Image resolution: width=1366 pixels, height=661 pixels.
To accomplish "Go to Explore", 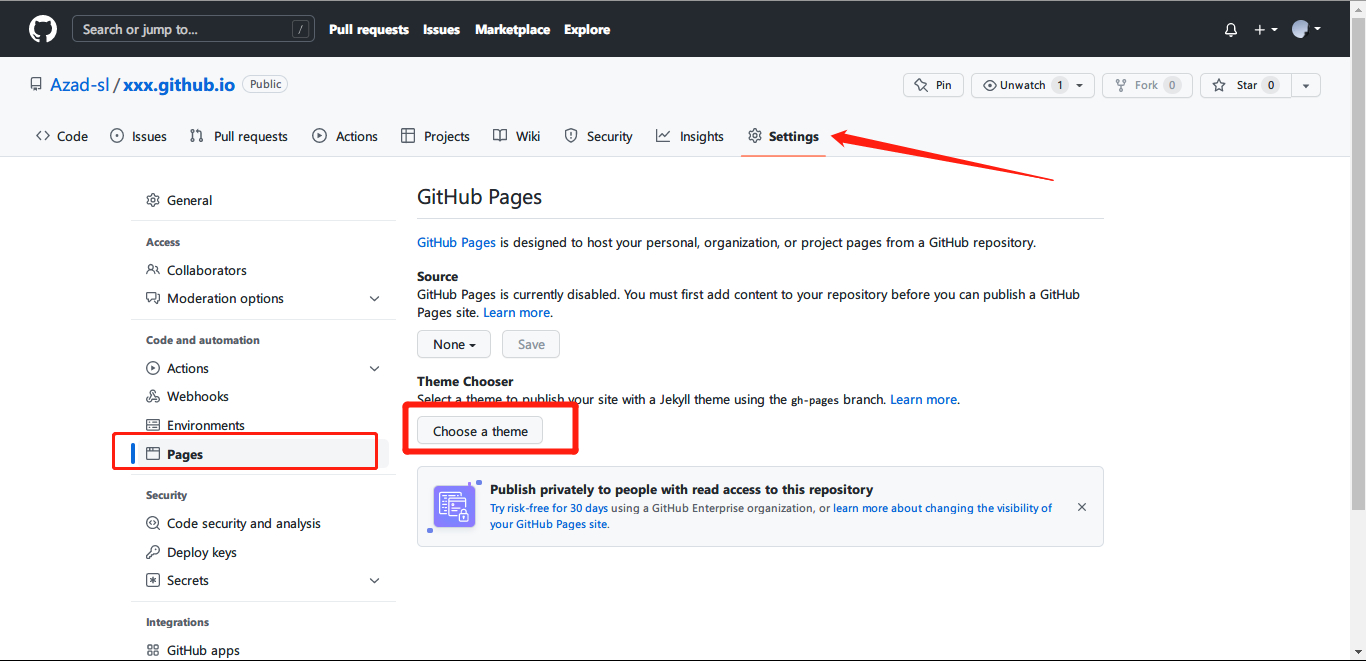I will [587, 29].
